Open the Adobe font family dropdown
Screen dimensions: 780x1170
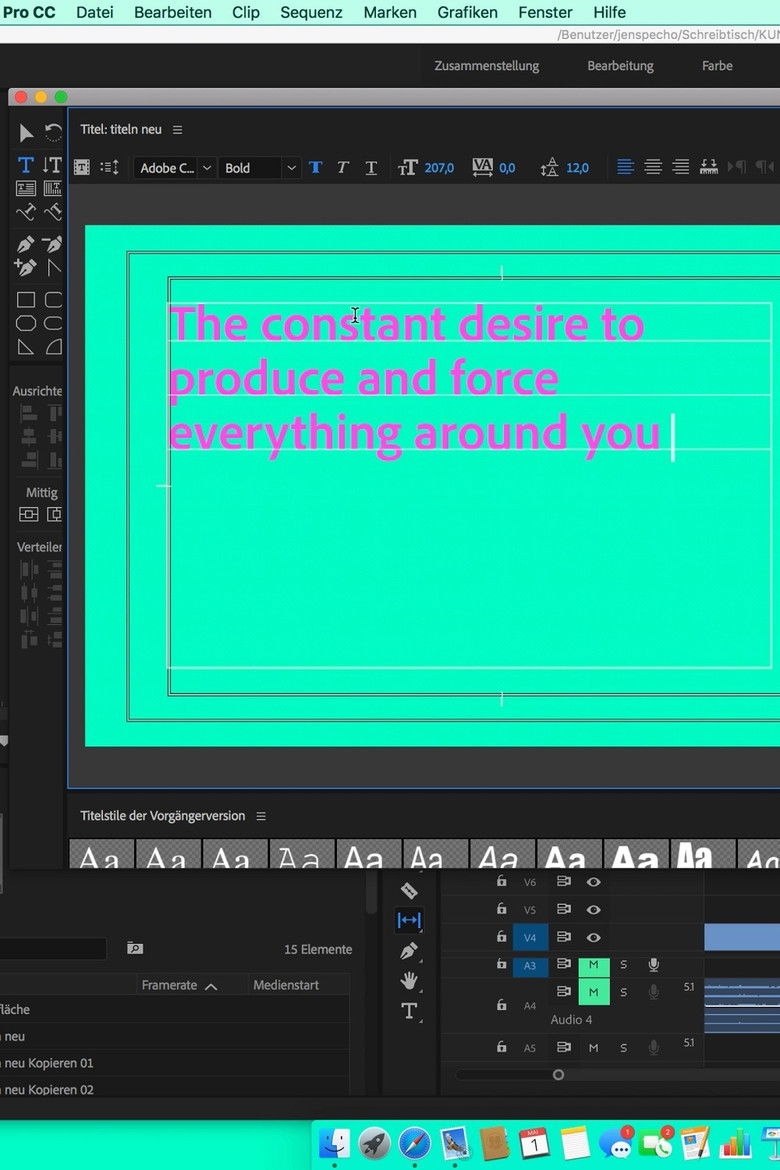pos(175,168)
